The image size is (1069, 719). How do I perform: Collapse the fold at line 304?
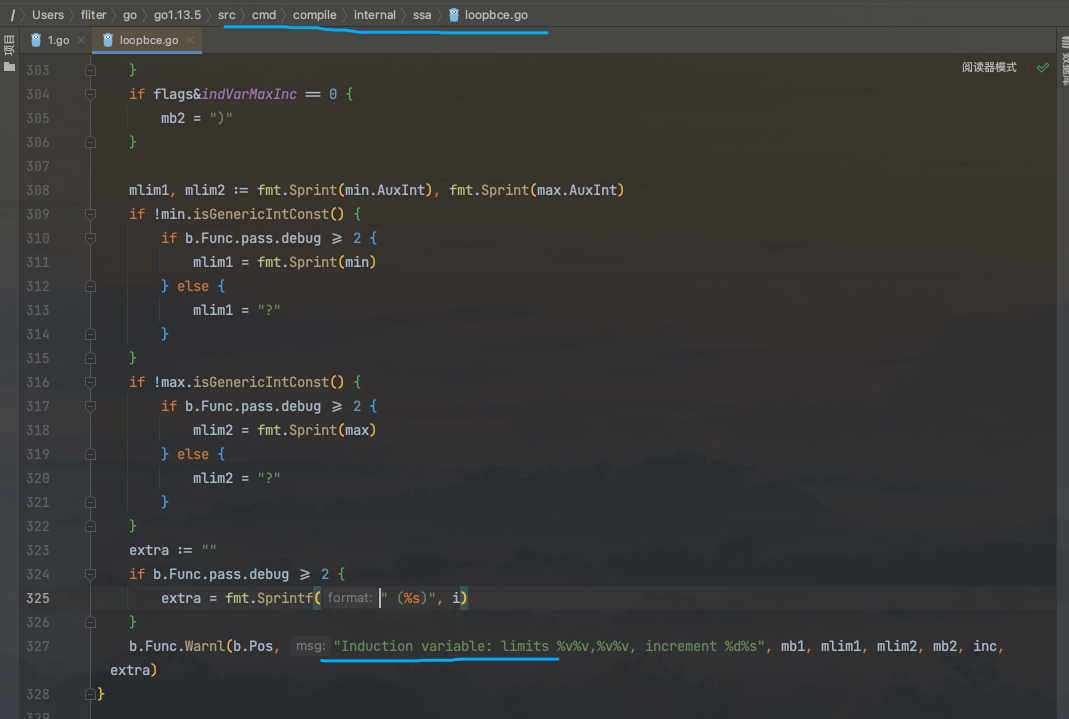(x=90, y=94)
